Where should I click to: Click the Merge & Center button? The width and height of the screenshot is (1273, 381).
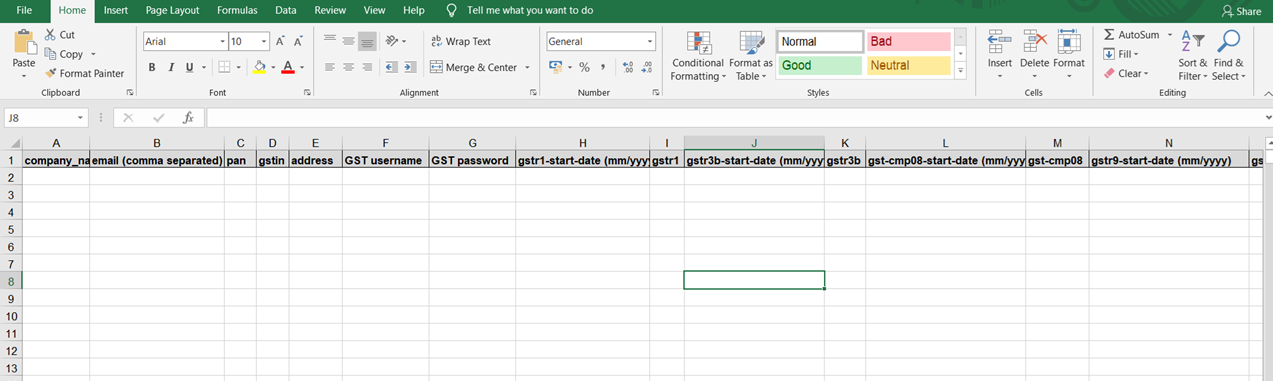tap(475, 67)
